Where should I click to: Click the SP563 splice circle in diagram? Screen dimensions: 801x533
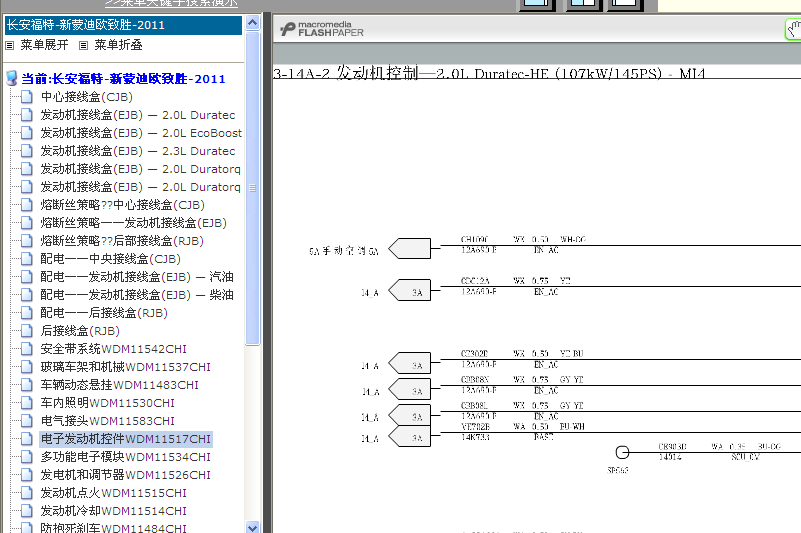pyautogui.click(x=622, y=452)
